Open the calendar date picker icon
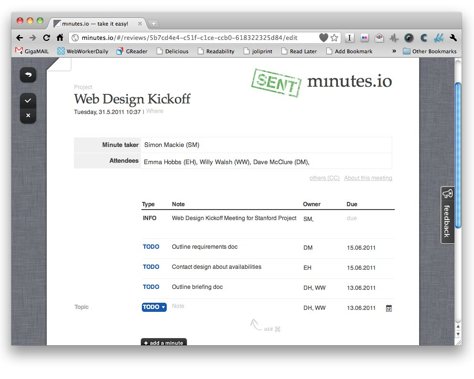This screenshot has height=379, width=474. click(x=389, y=308)
